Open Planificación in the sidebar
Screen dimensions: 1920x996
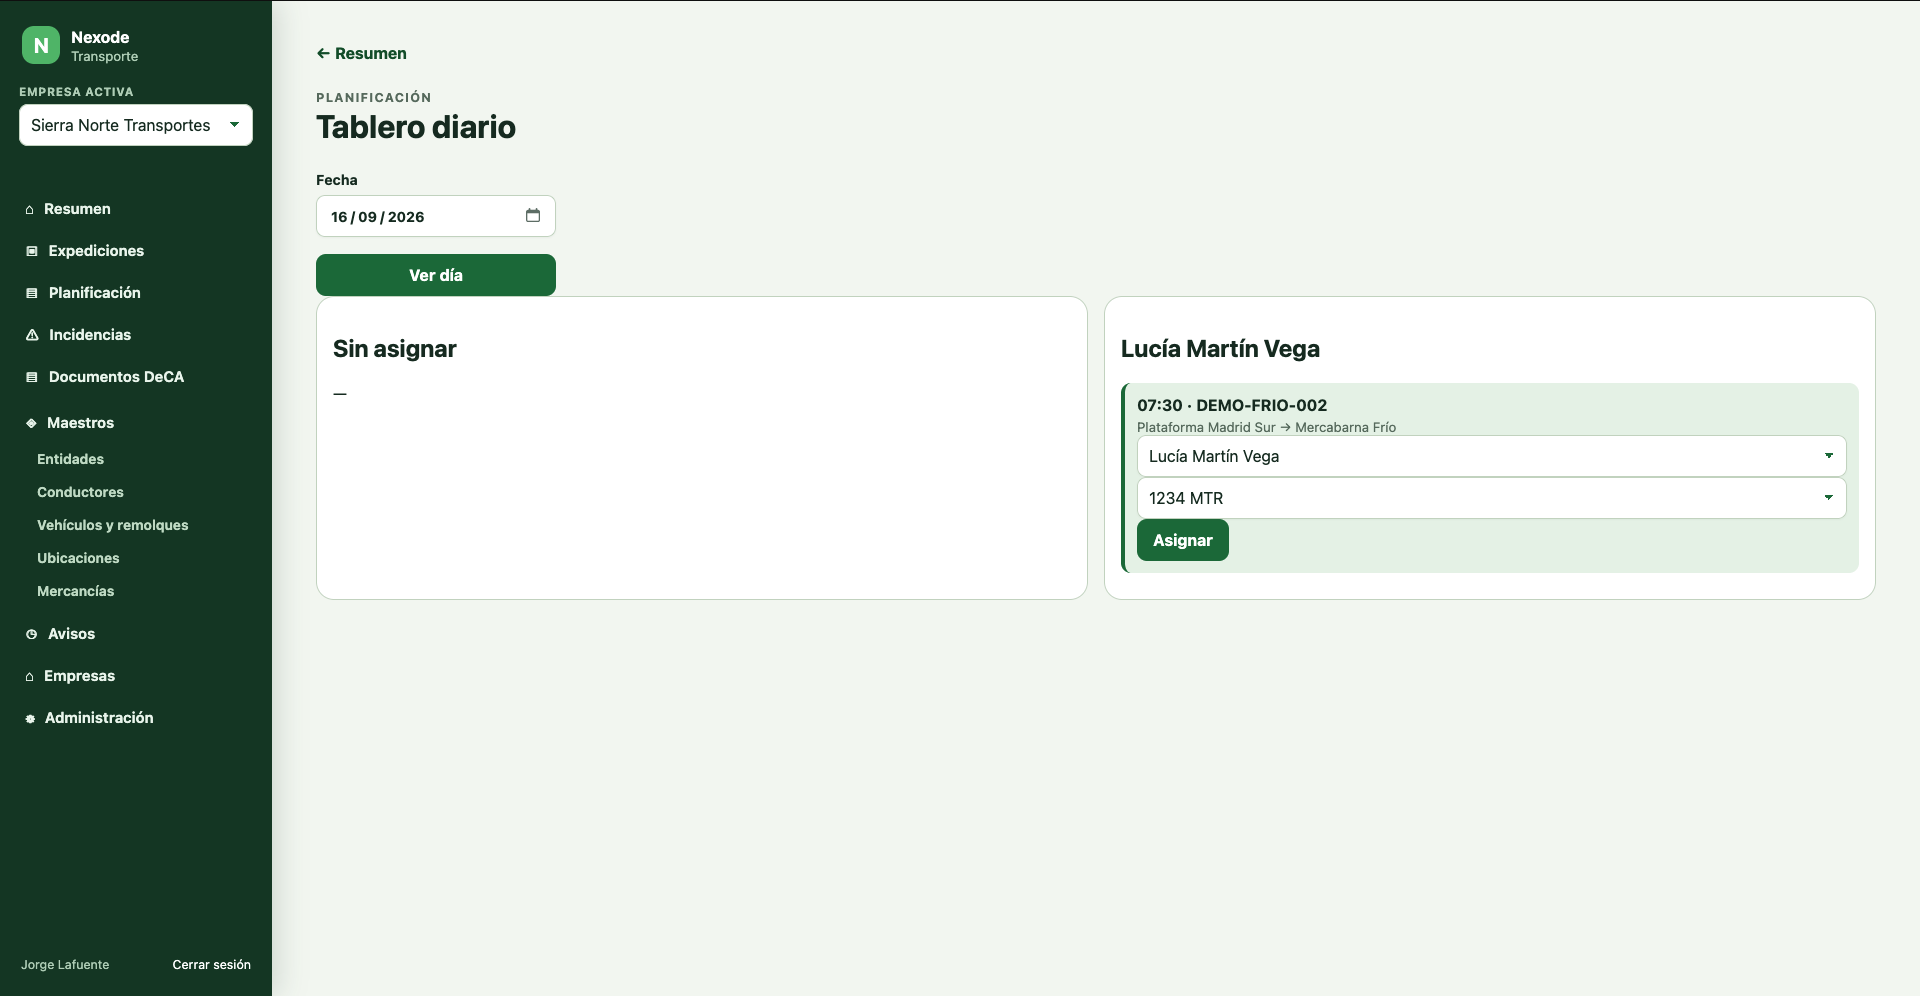point(95,293)
